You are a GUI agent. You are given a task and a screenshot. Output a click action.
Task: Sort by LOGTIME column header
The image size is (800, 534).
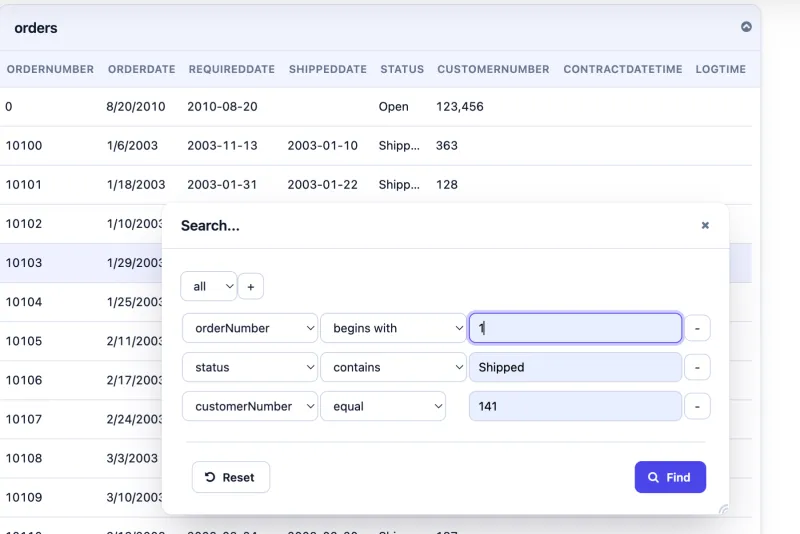point(720,69)
